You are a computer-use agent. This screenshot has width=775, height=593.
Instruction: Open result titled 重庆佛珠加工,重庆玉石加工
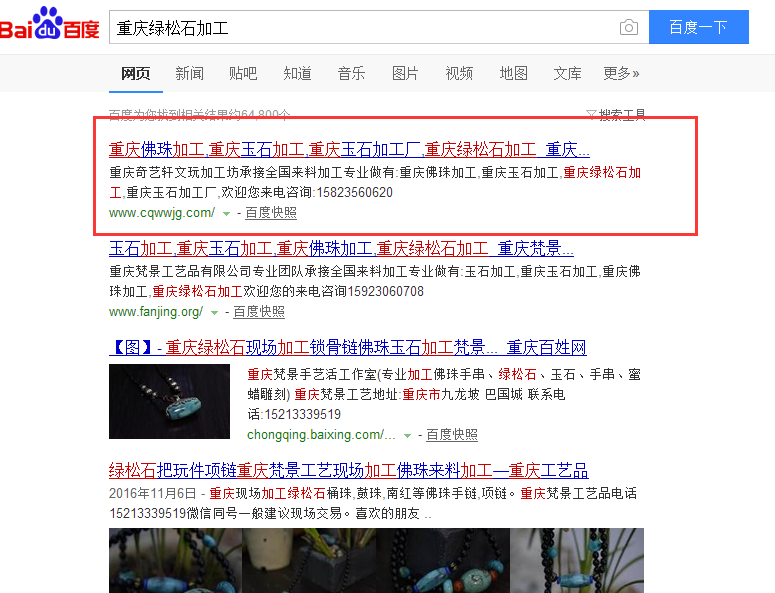pyautogui.click(x=349, y=149)
